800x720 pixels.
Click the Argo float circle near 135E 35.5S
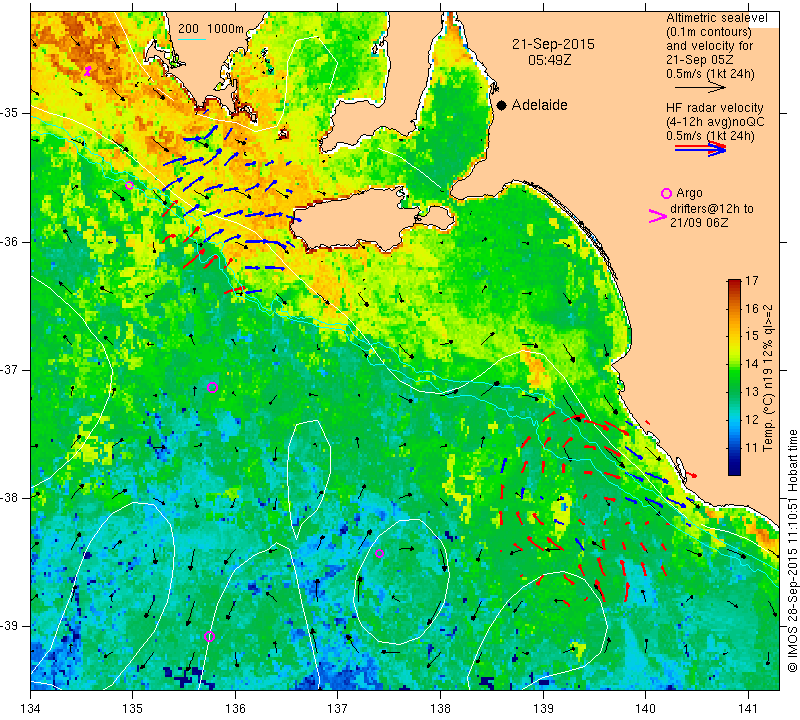click(x=130, y=185)
